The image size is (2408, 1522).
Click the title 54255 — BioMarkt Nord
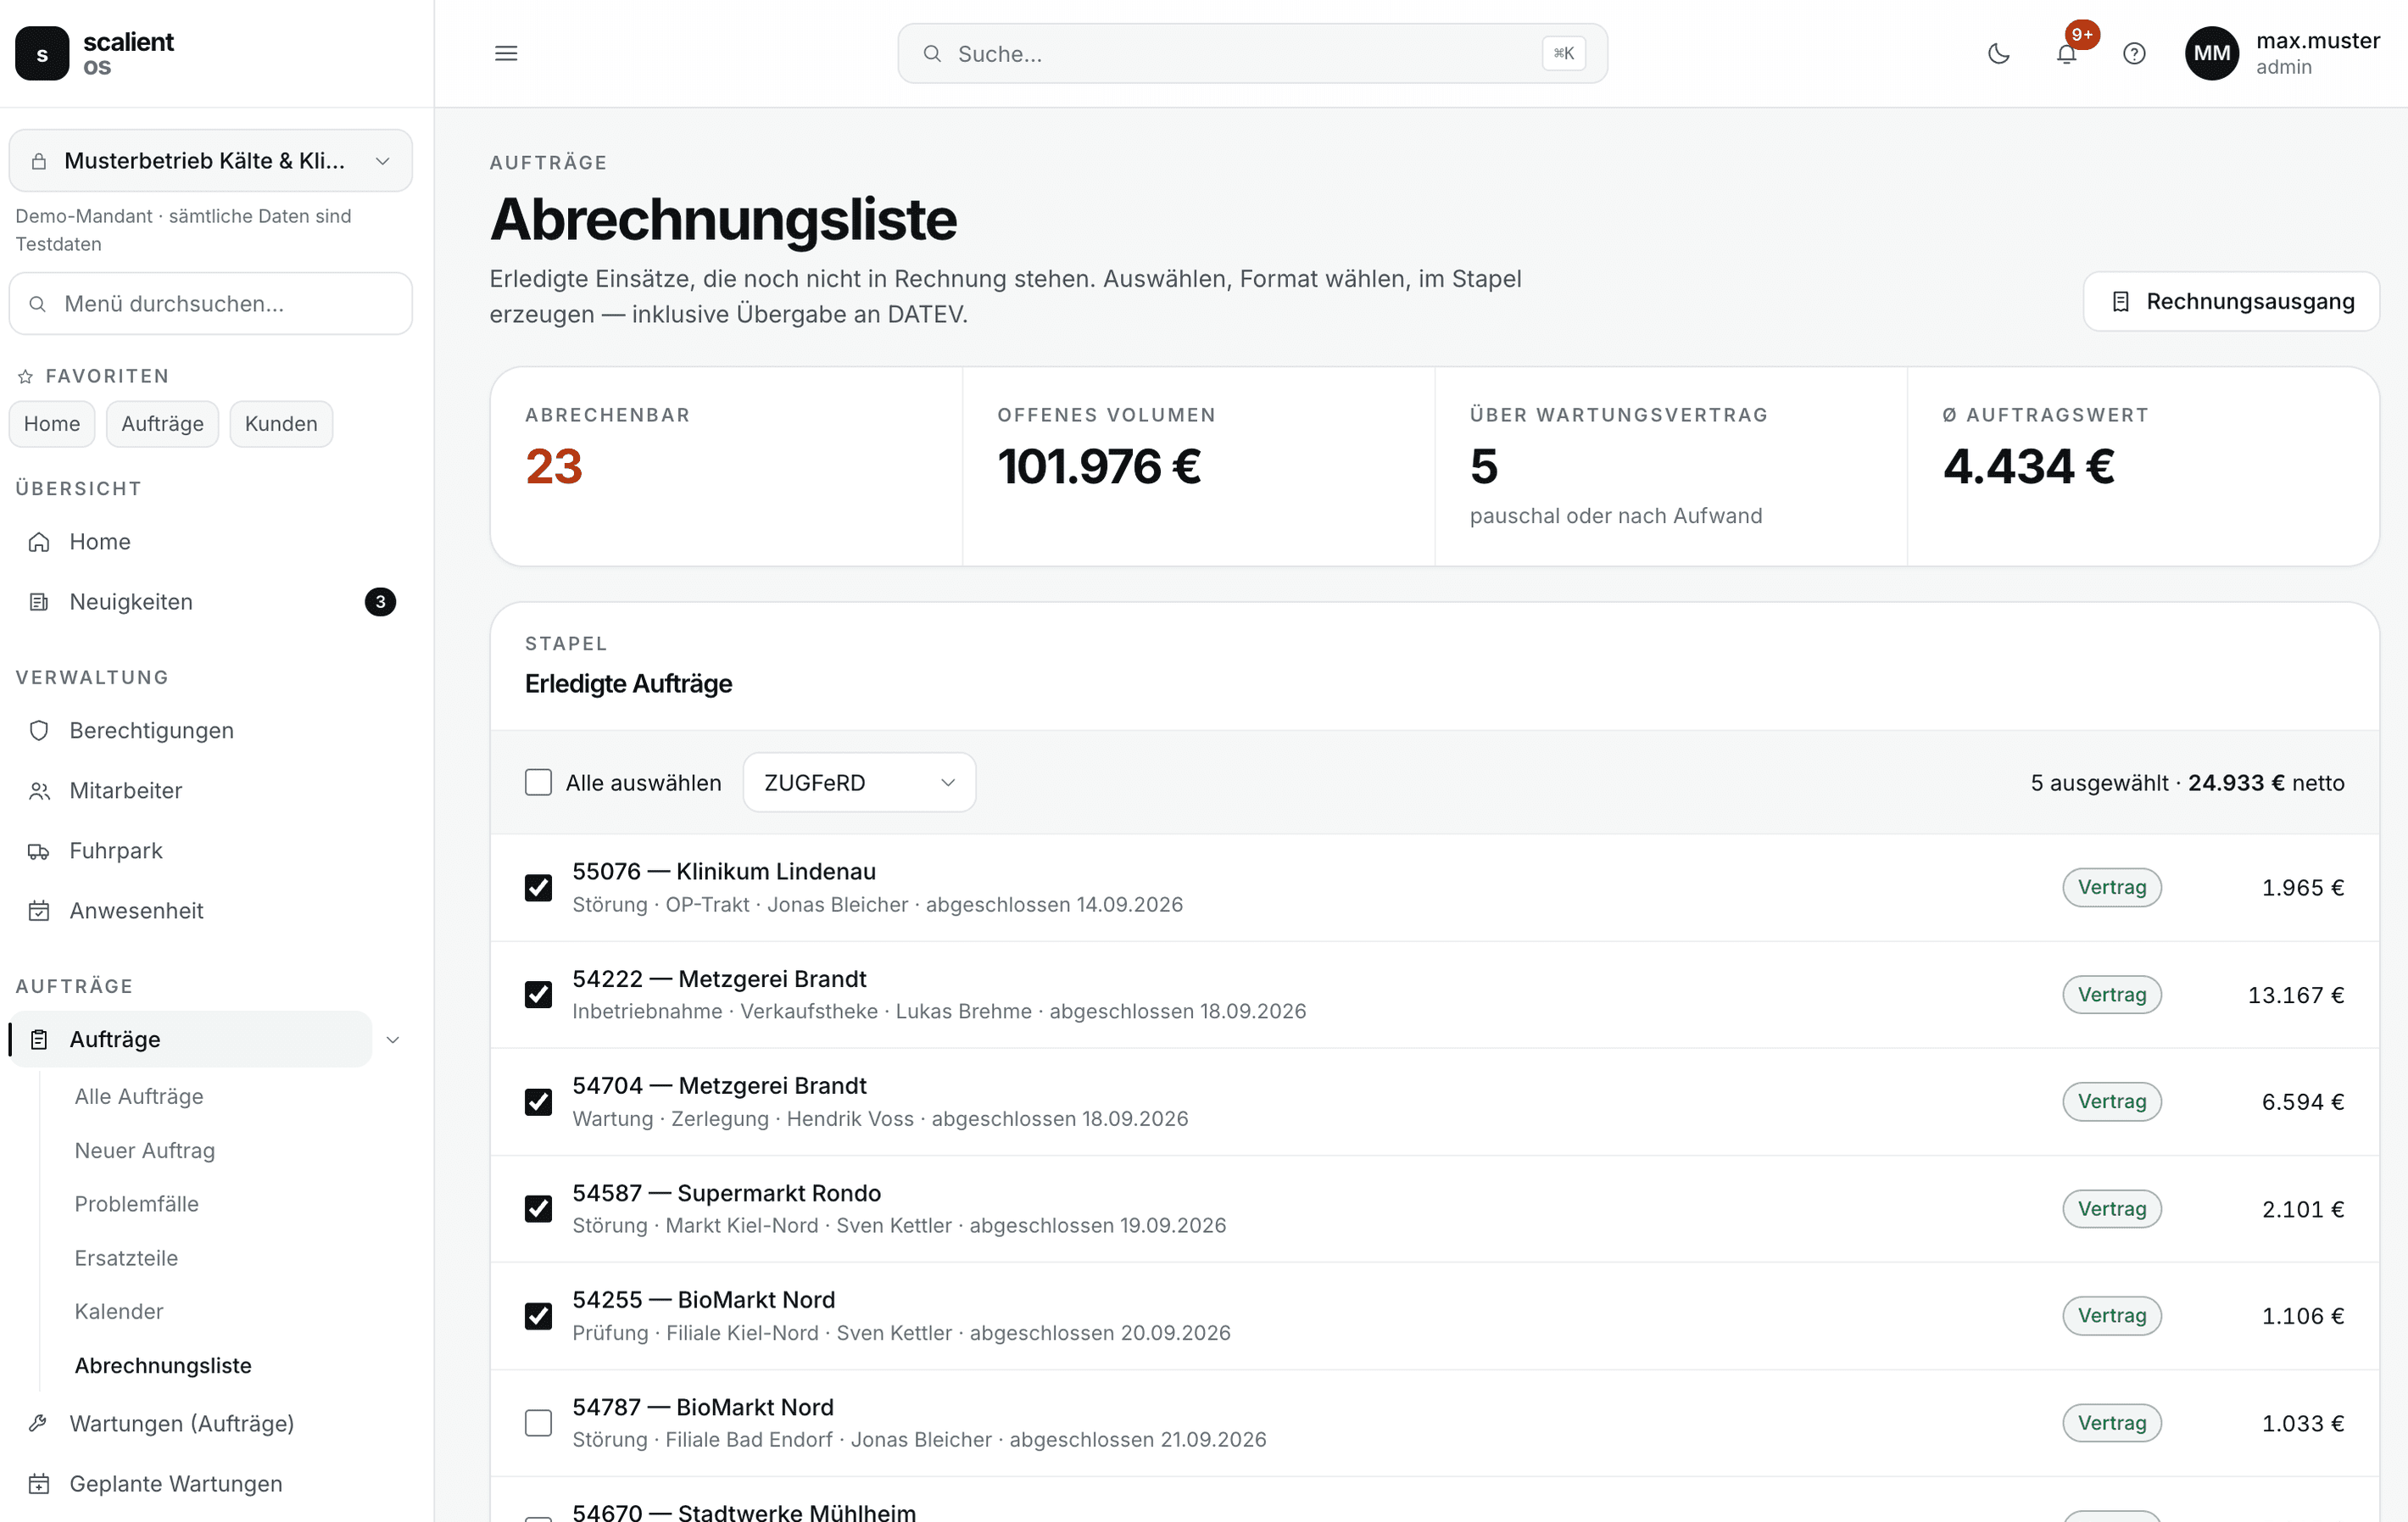703,1299
